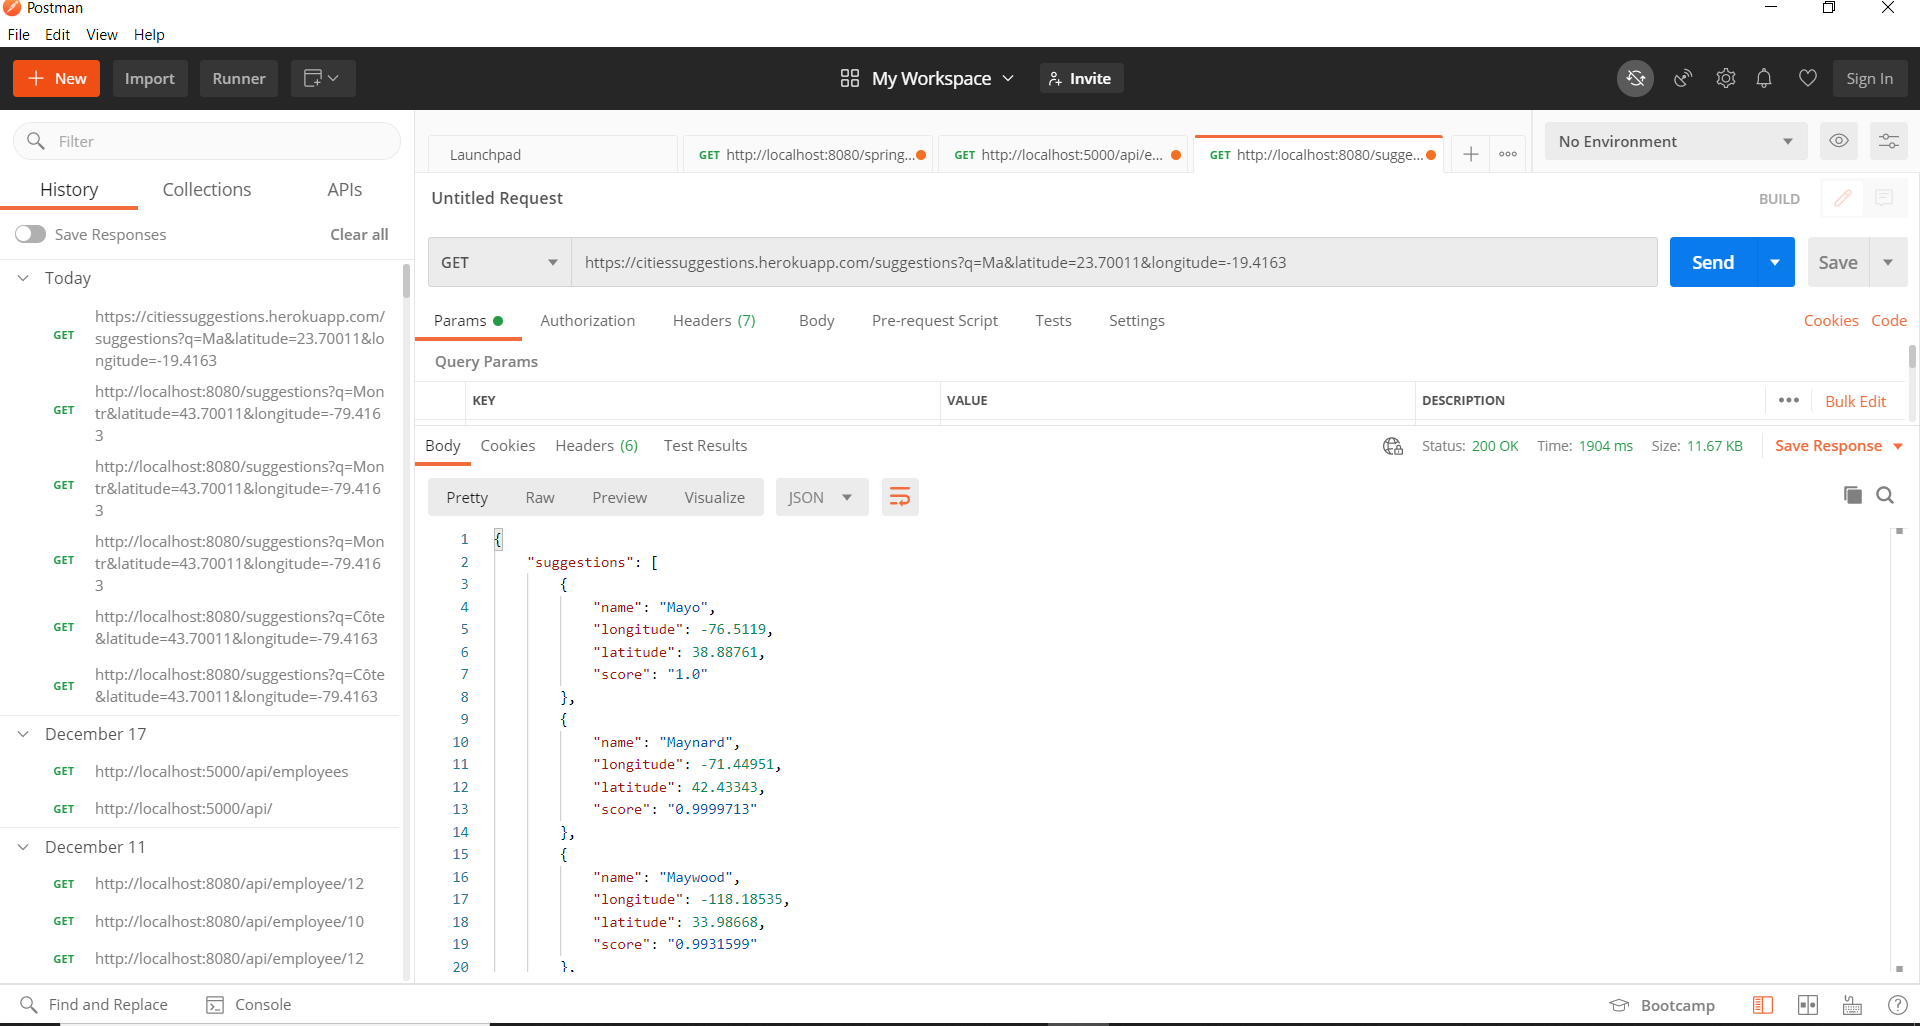Open Bulk Edit for query params
Screen dimensions: 1920x1026
pos(1856,401)
